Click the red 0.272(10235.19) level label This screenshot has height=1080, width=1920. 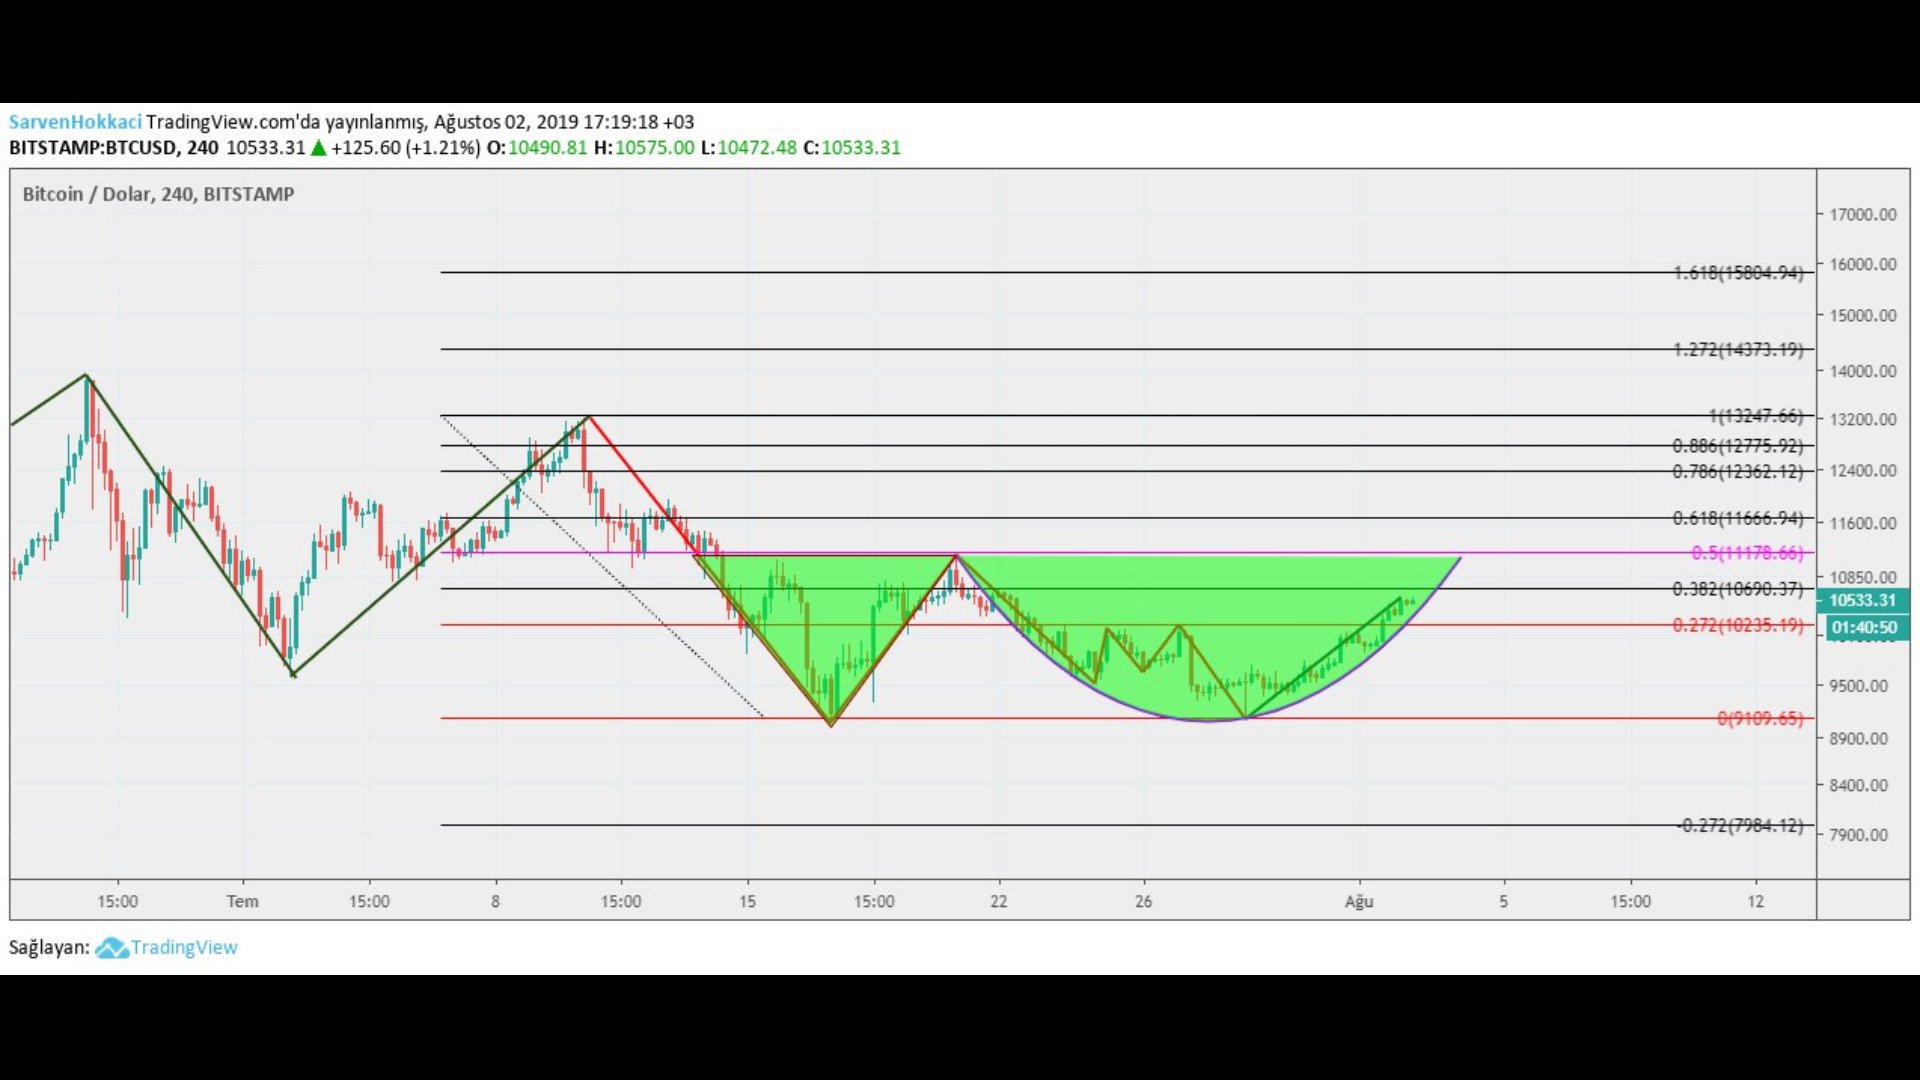tap(1738, 625)
